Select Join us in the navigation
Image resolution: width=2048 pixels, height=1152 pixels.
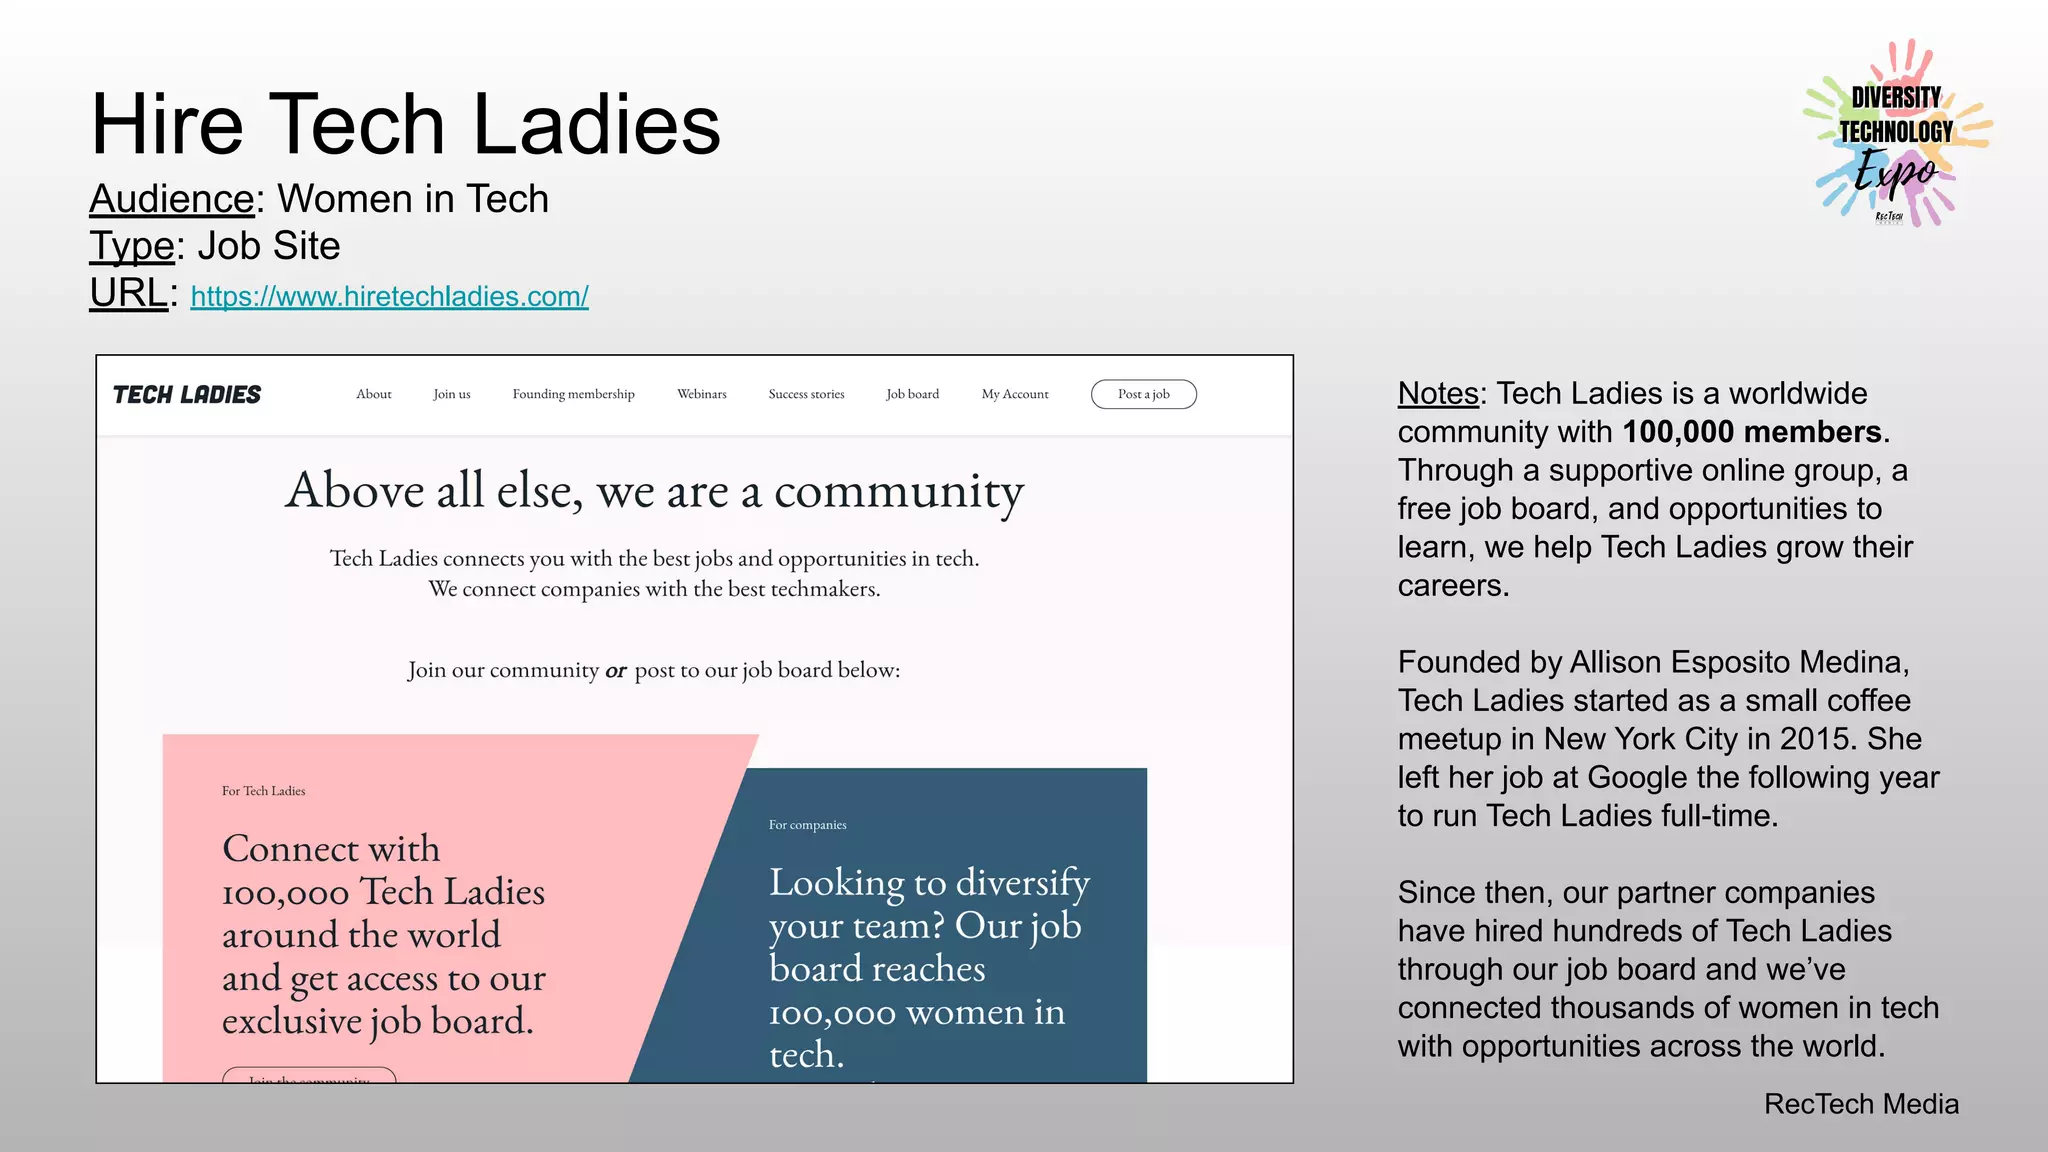[452, 394]
